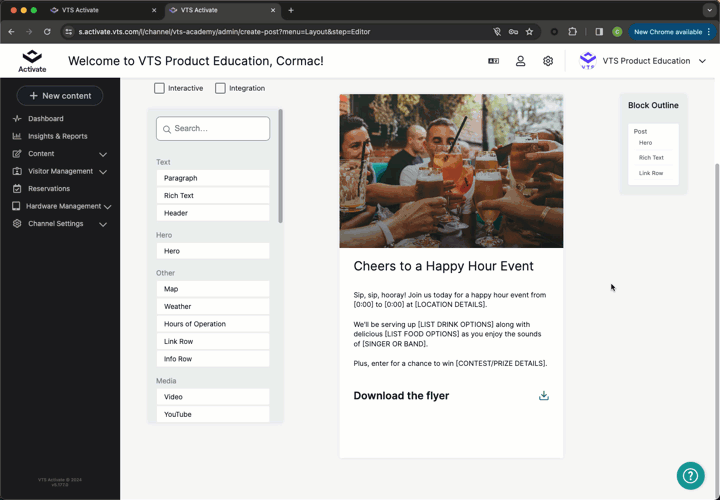Open the VTS Product Education channel dropdown
Viewport: 720px width, 500px height.
click(702, 61)
